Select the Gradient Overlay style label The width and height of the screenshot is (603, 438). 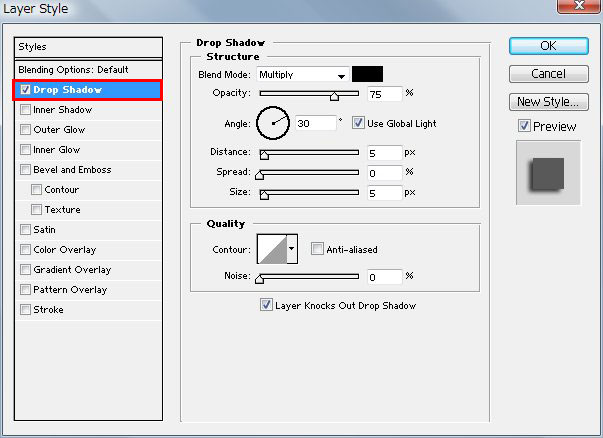click(x=72, y=270)
